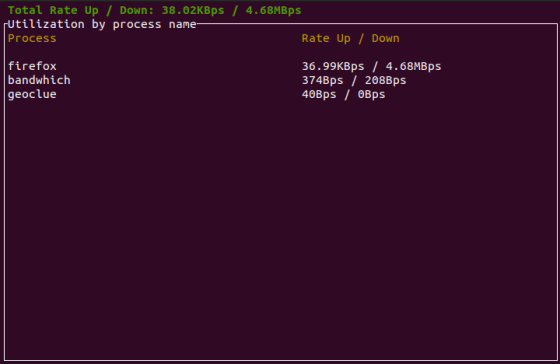Select the firefox process row
Viewport: 560px width, 364px height.
[x=225, y=66]
